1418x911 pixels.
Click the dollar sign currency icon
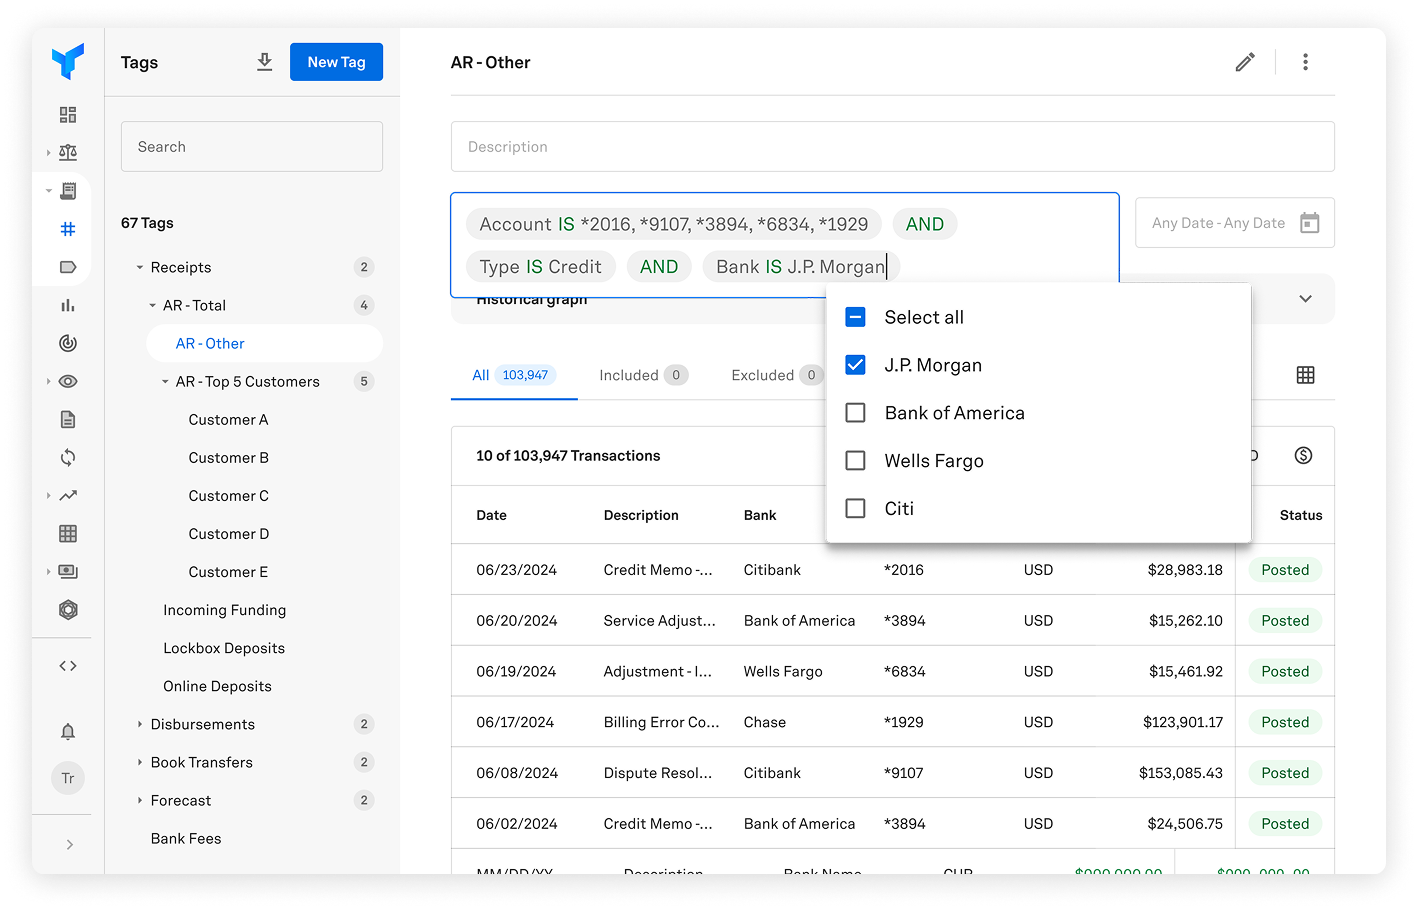[1303, 455]
